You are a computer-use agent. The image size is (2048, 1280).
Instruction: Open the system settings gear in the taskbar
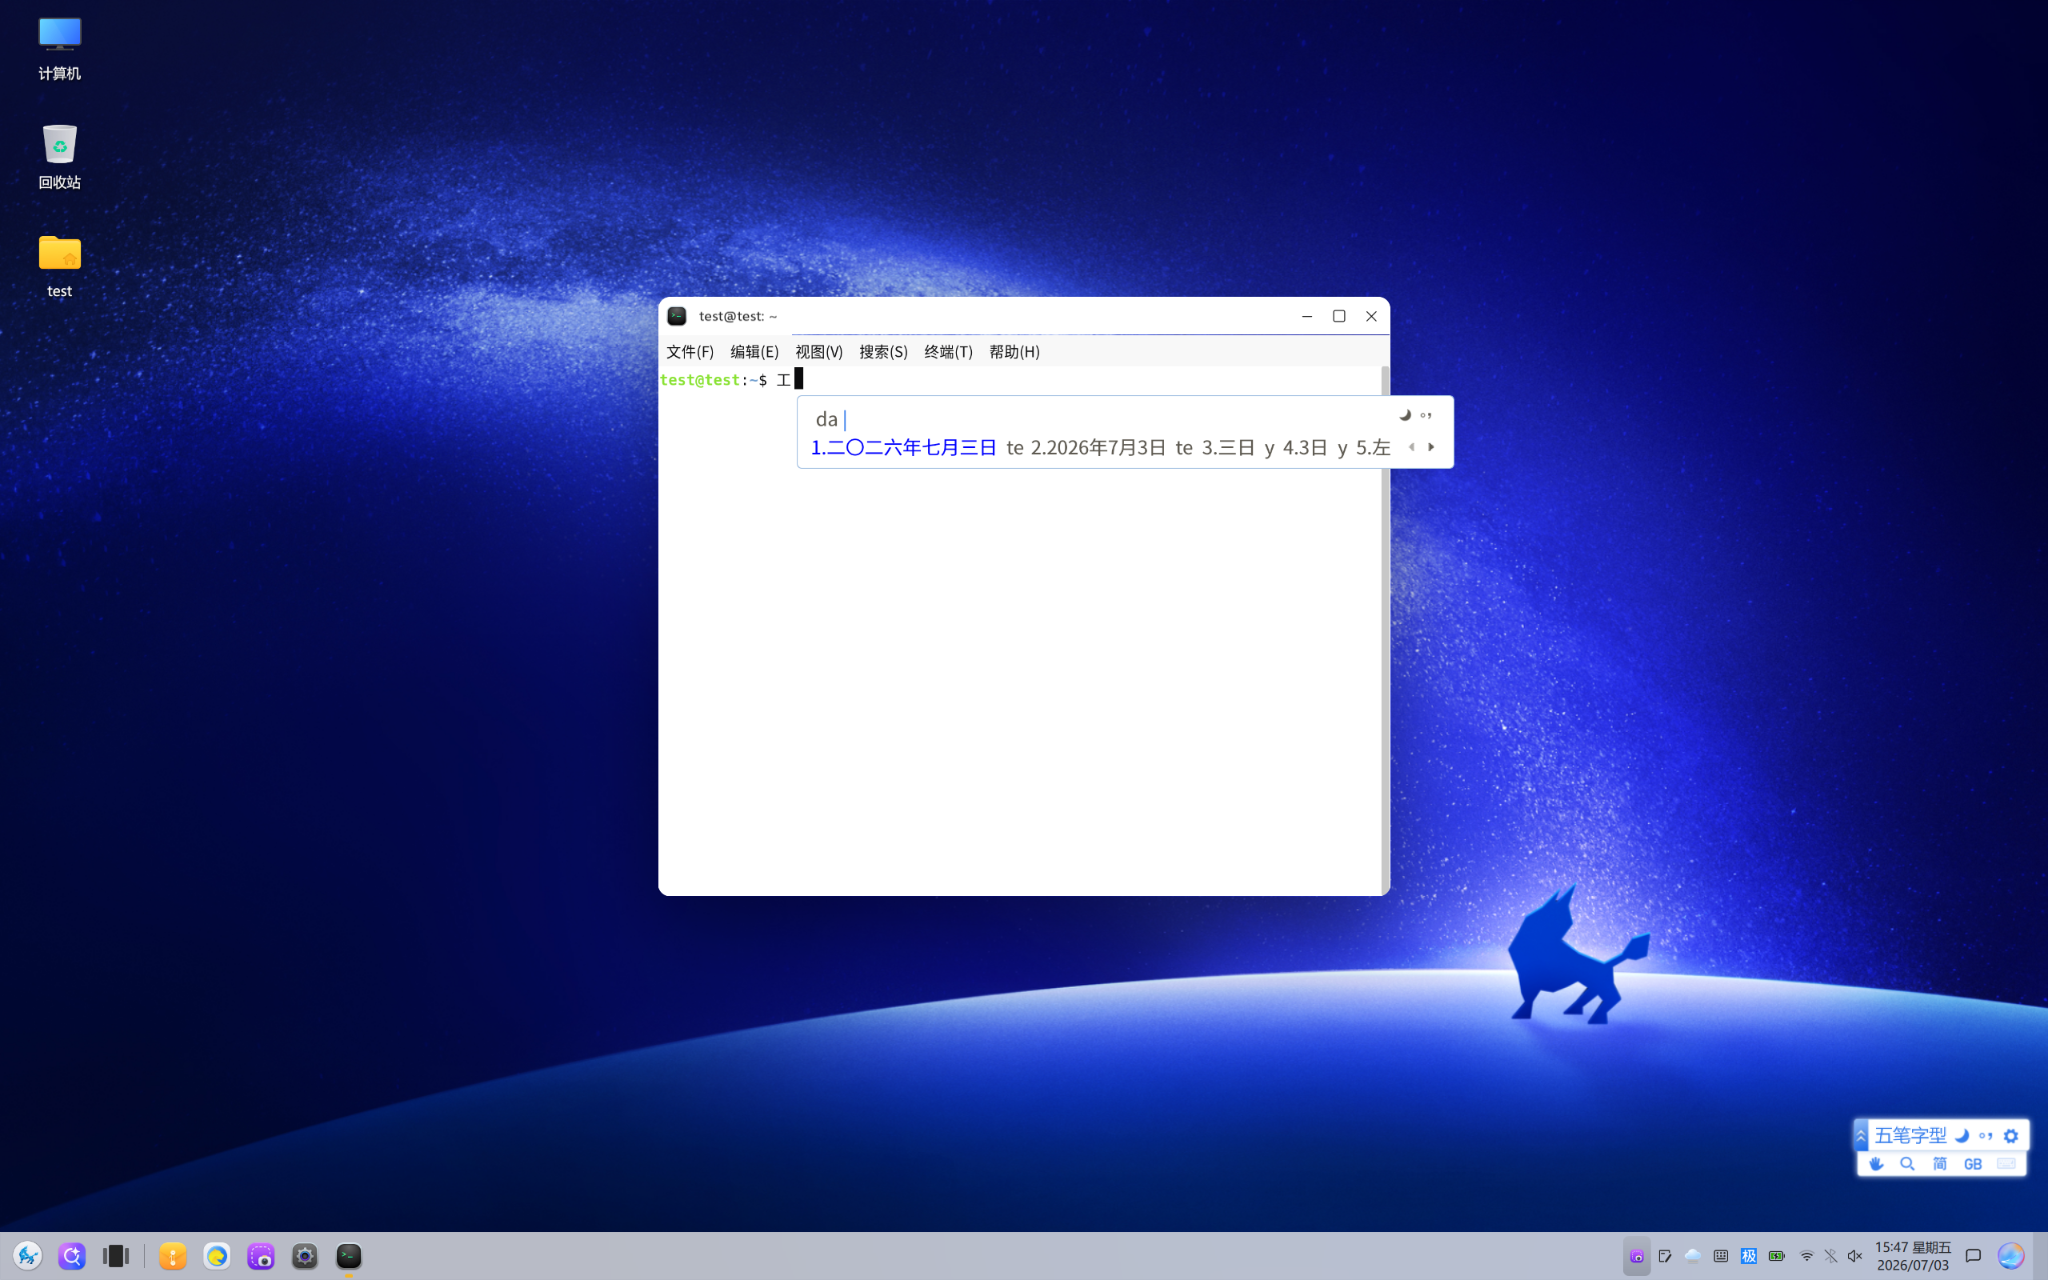pos(305,1256)
